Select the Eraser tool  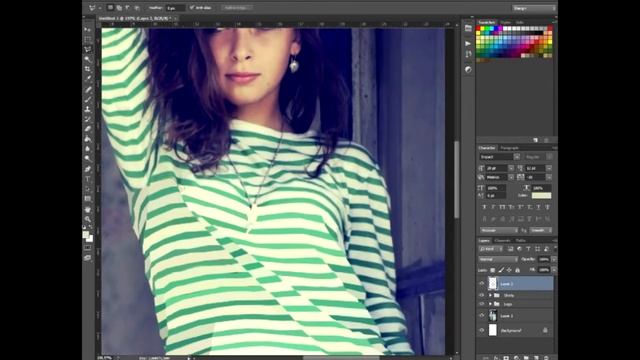88,129
